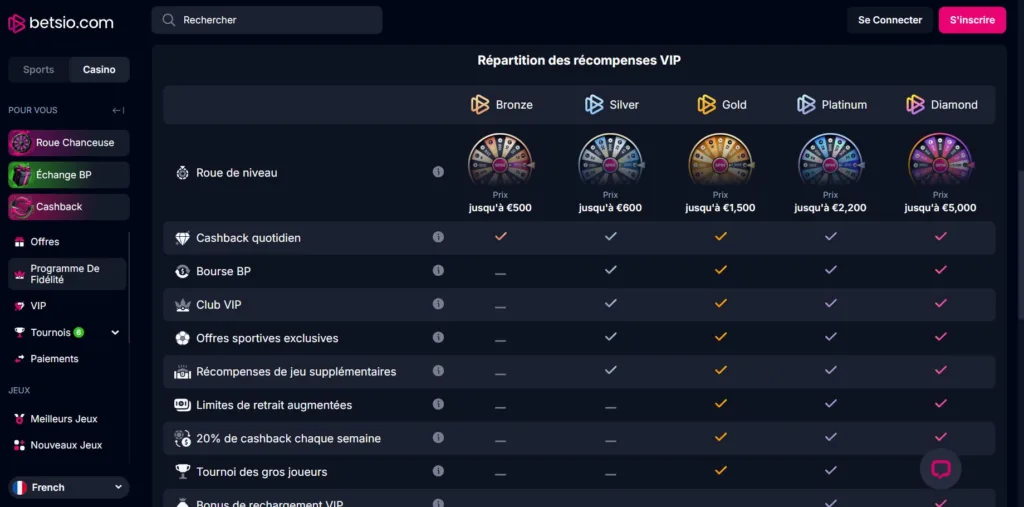Open Programme De Fidélité menu item
The width and height of the screenshot is (1024, 507).
66,274
